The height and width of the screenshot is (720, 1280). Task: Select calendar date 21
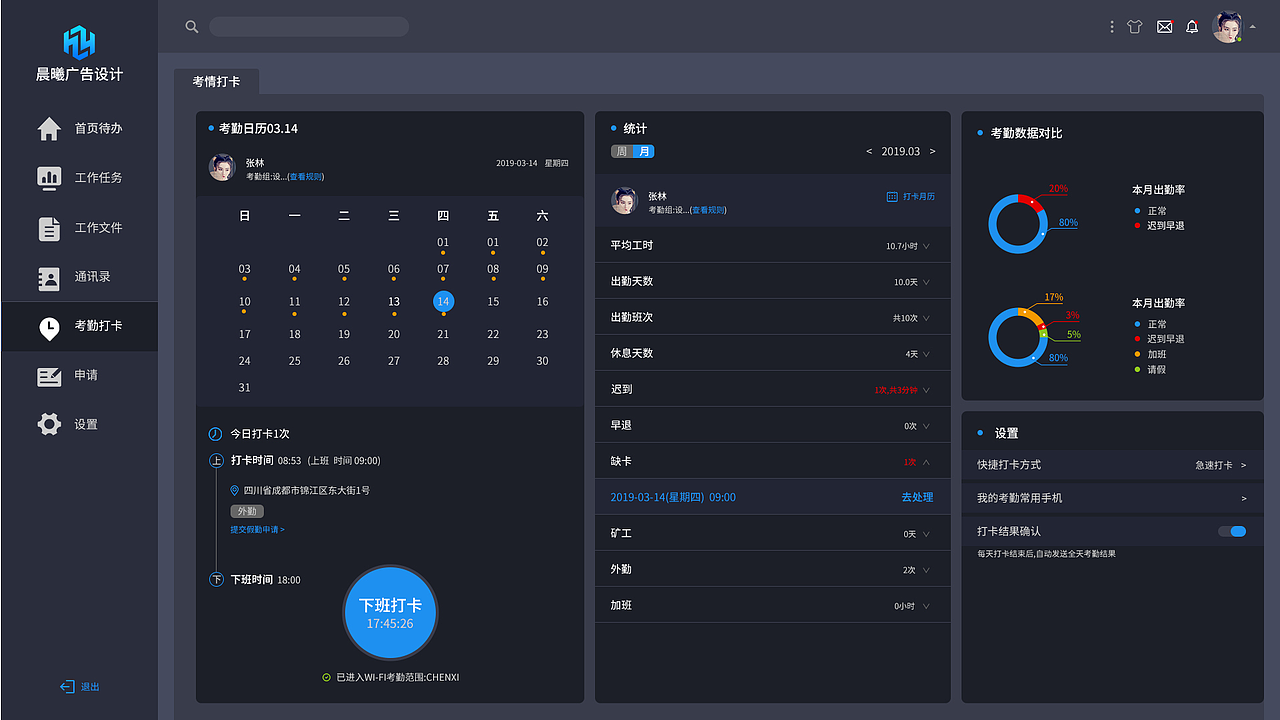(443, 334)
